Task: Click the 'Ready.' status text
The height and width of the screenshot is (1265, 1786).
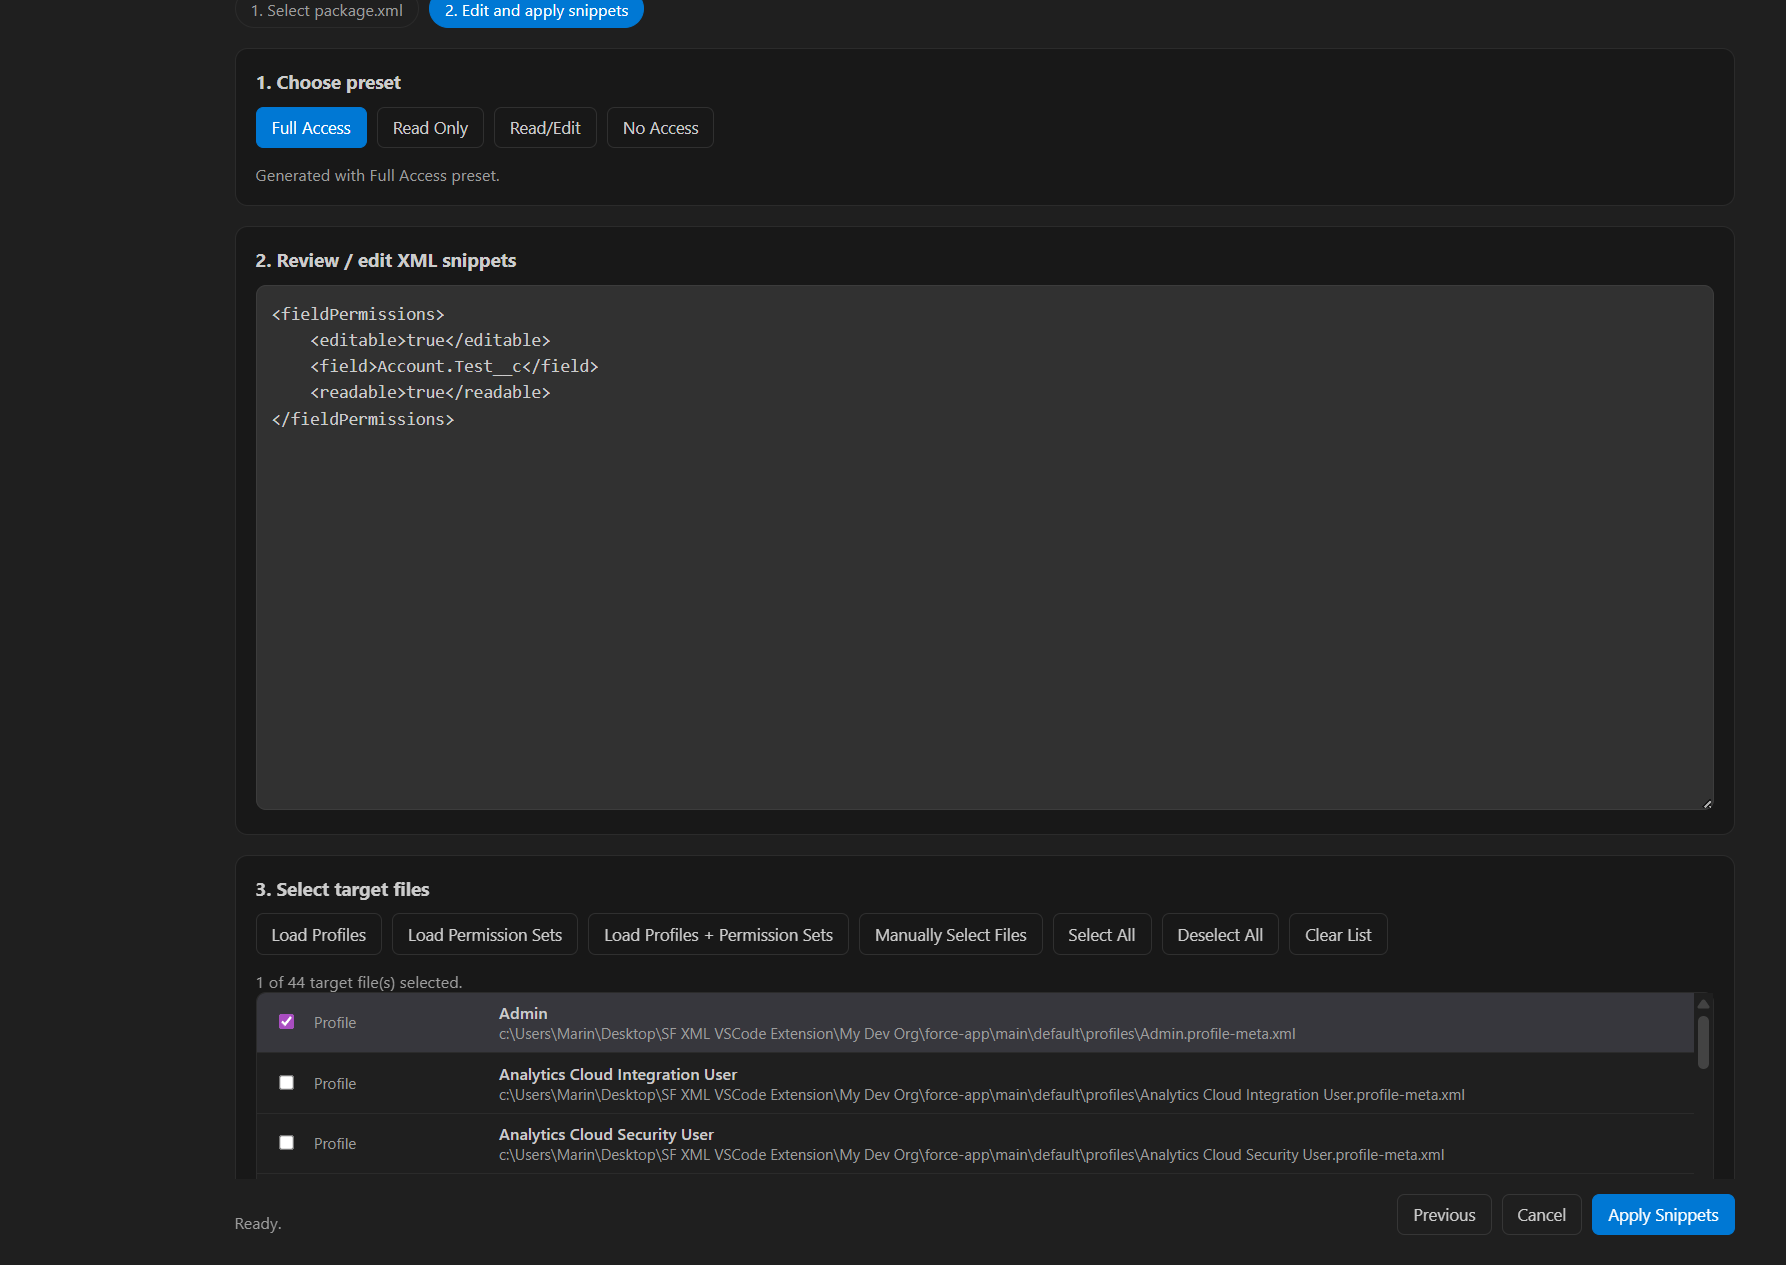Action: click(258, 1223)
